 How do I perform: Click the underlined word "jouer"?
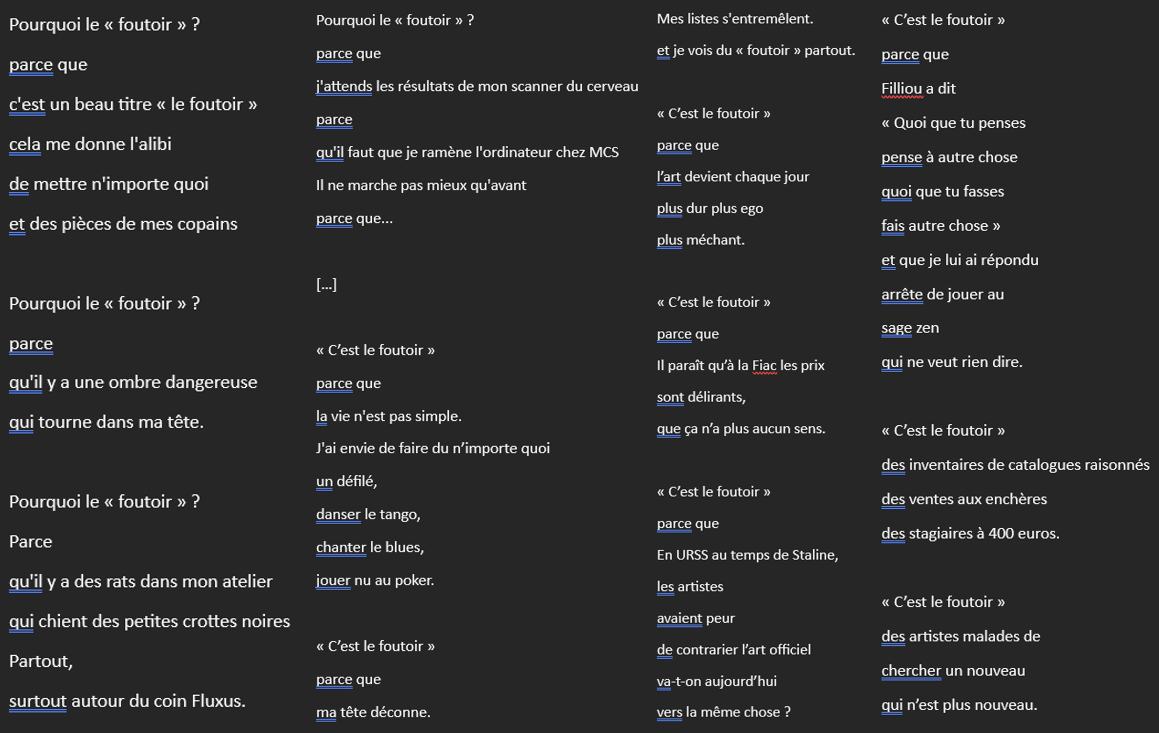pos(333,581)
